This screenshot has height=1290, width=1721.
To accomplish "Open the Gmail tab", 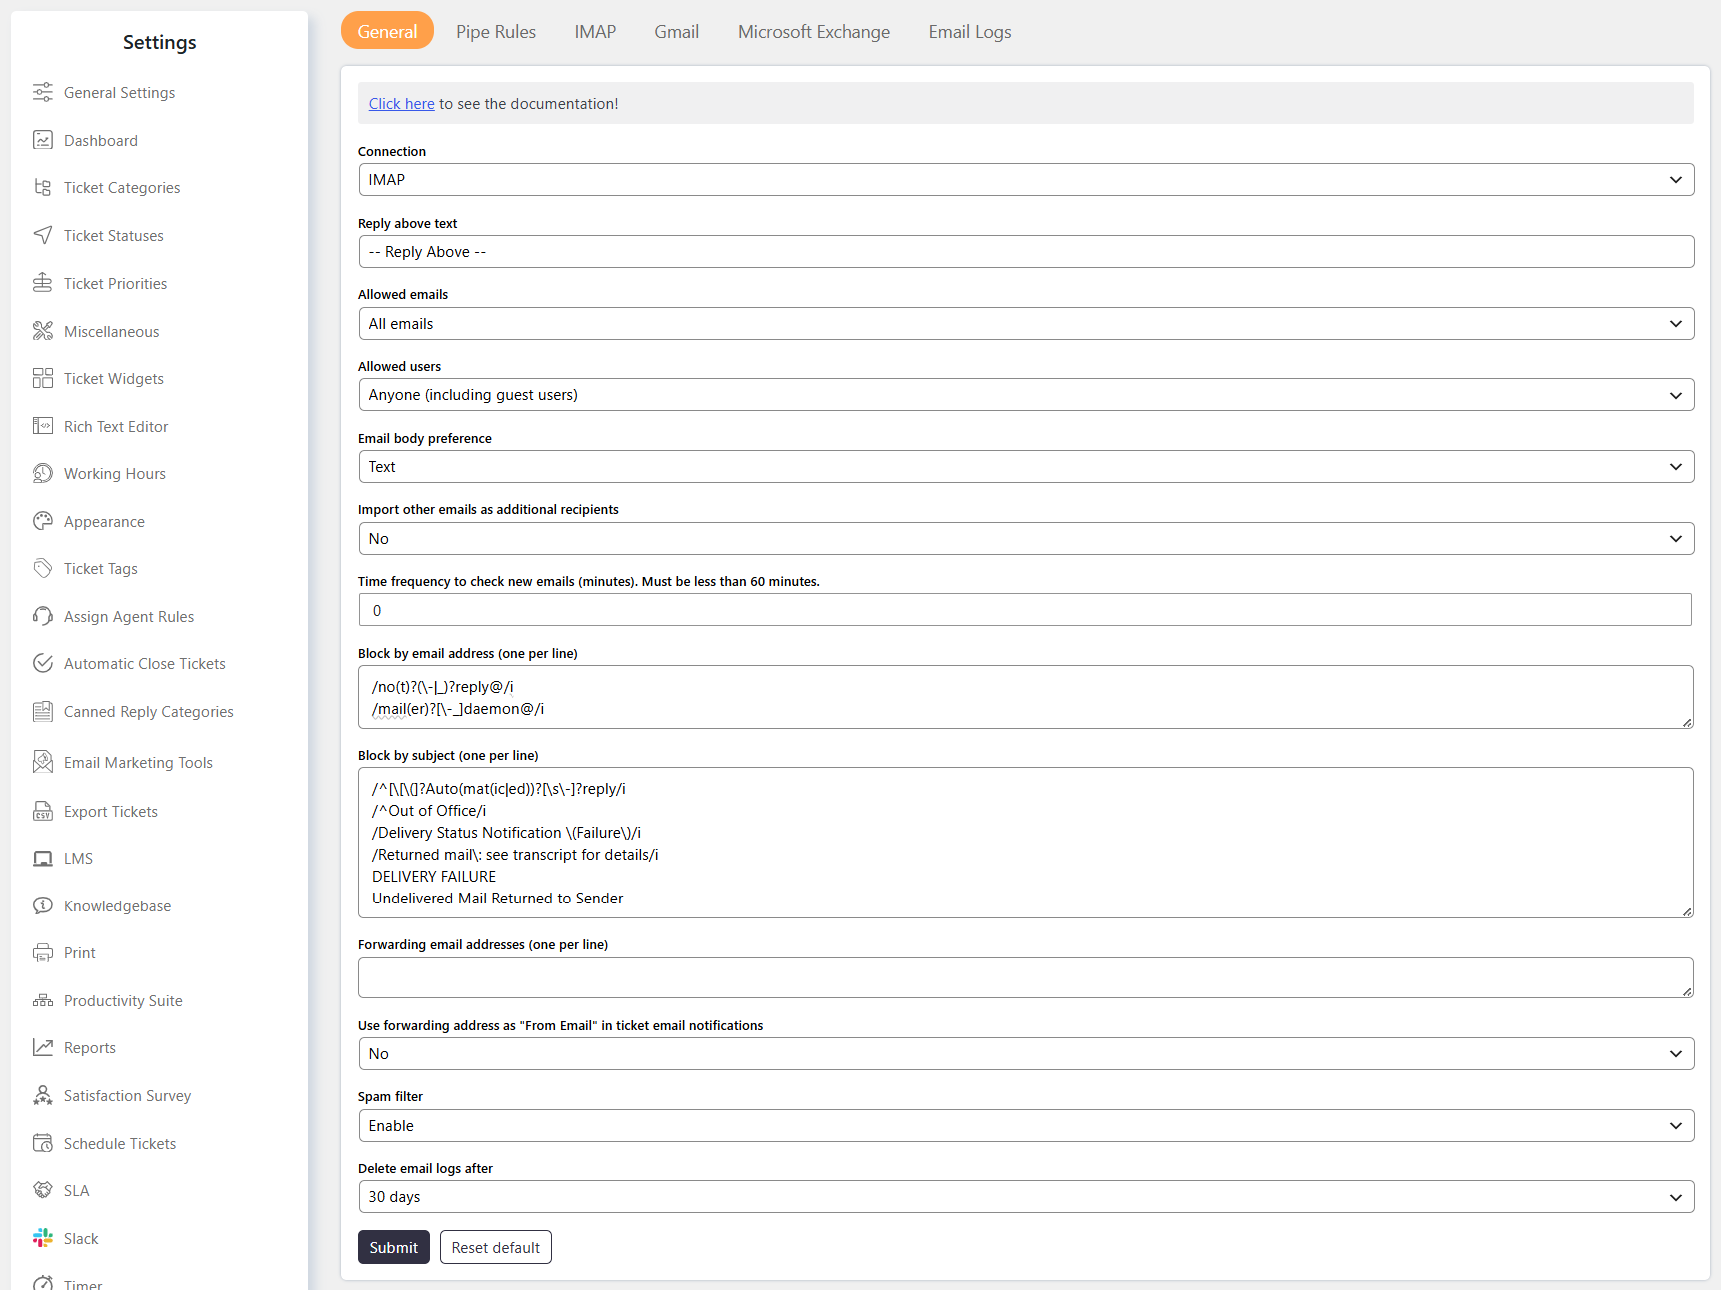I will [677, 31].
